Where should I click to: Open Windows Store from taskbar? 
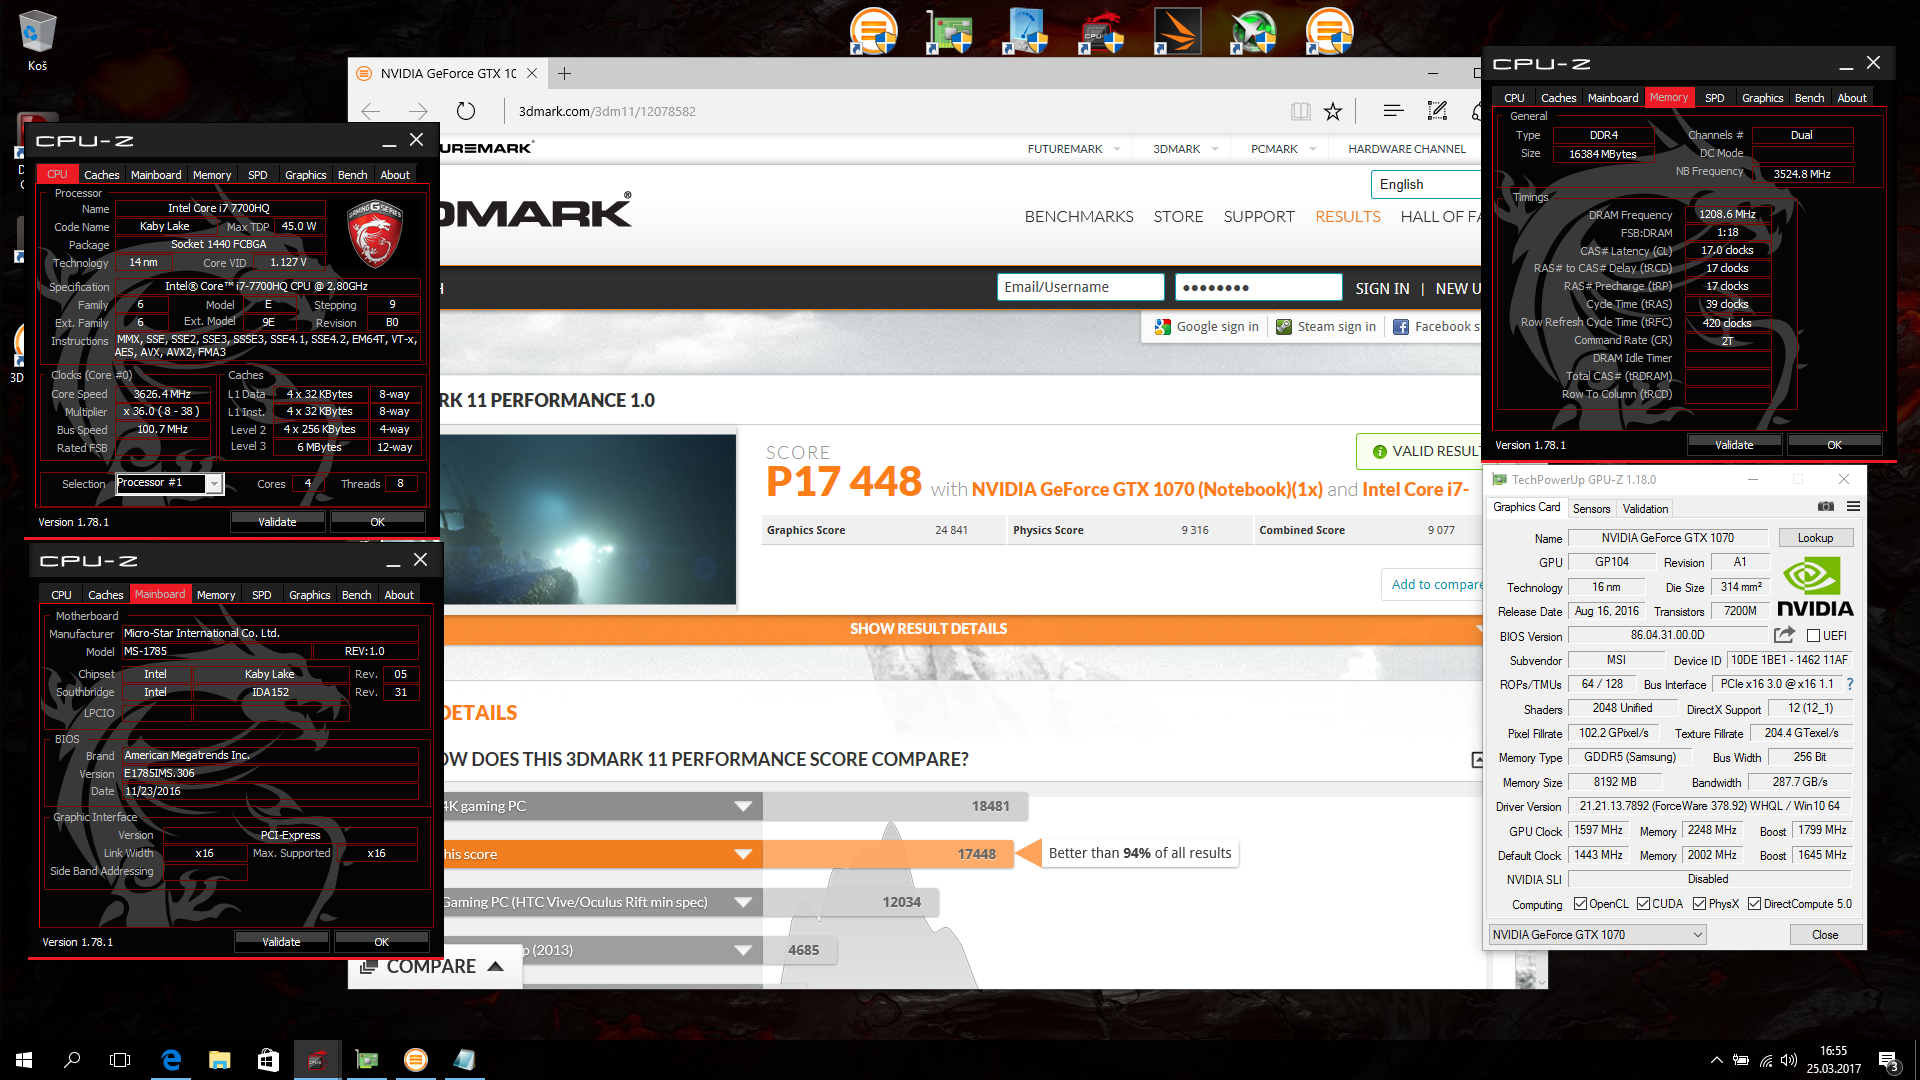[x=268, y=1060]
